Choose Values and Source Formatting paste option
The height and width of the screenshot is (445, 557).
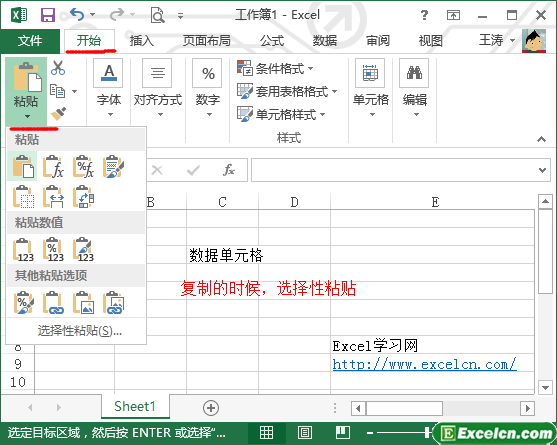83,250
